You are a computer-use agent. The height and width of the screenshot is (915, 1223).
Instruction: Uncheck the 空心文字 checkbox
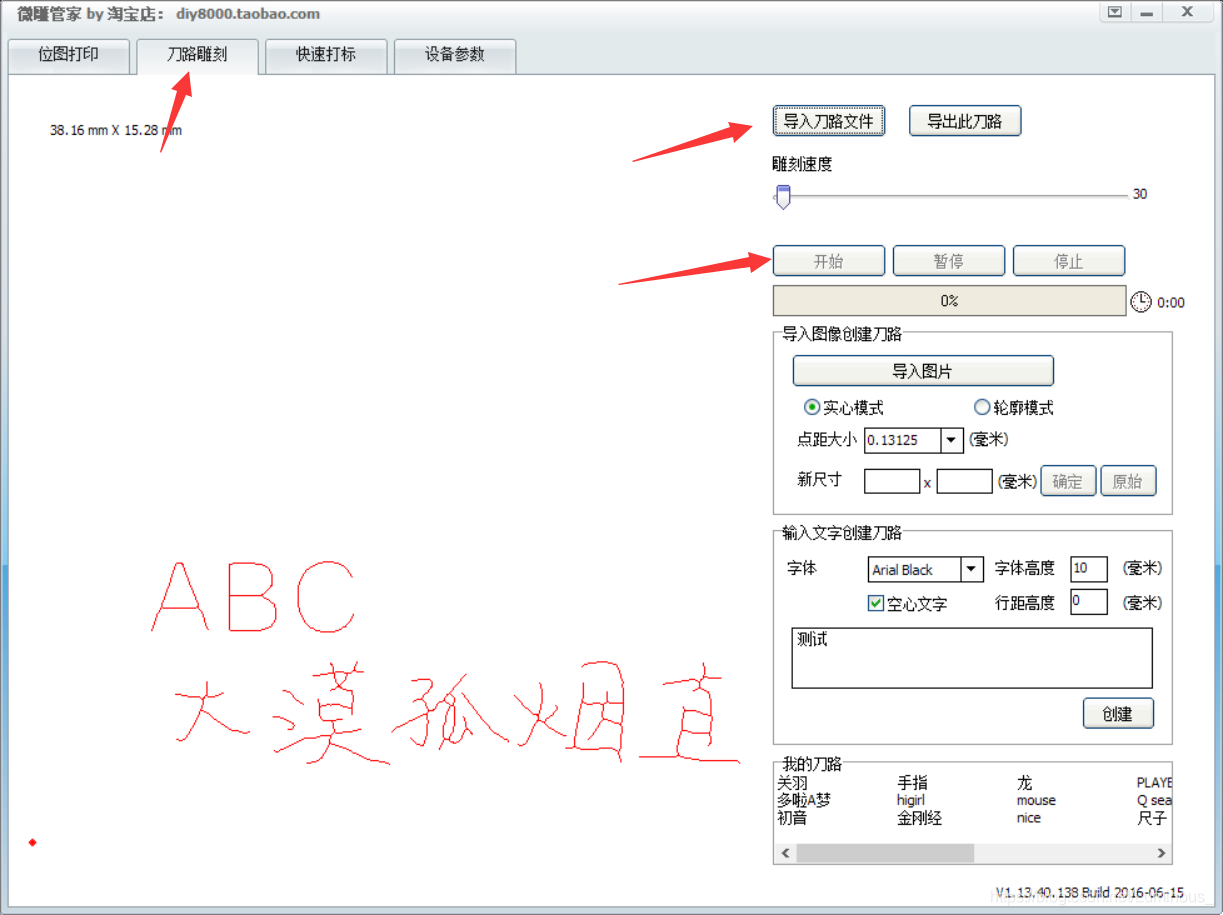click(876, 603)
